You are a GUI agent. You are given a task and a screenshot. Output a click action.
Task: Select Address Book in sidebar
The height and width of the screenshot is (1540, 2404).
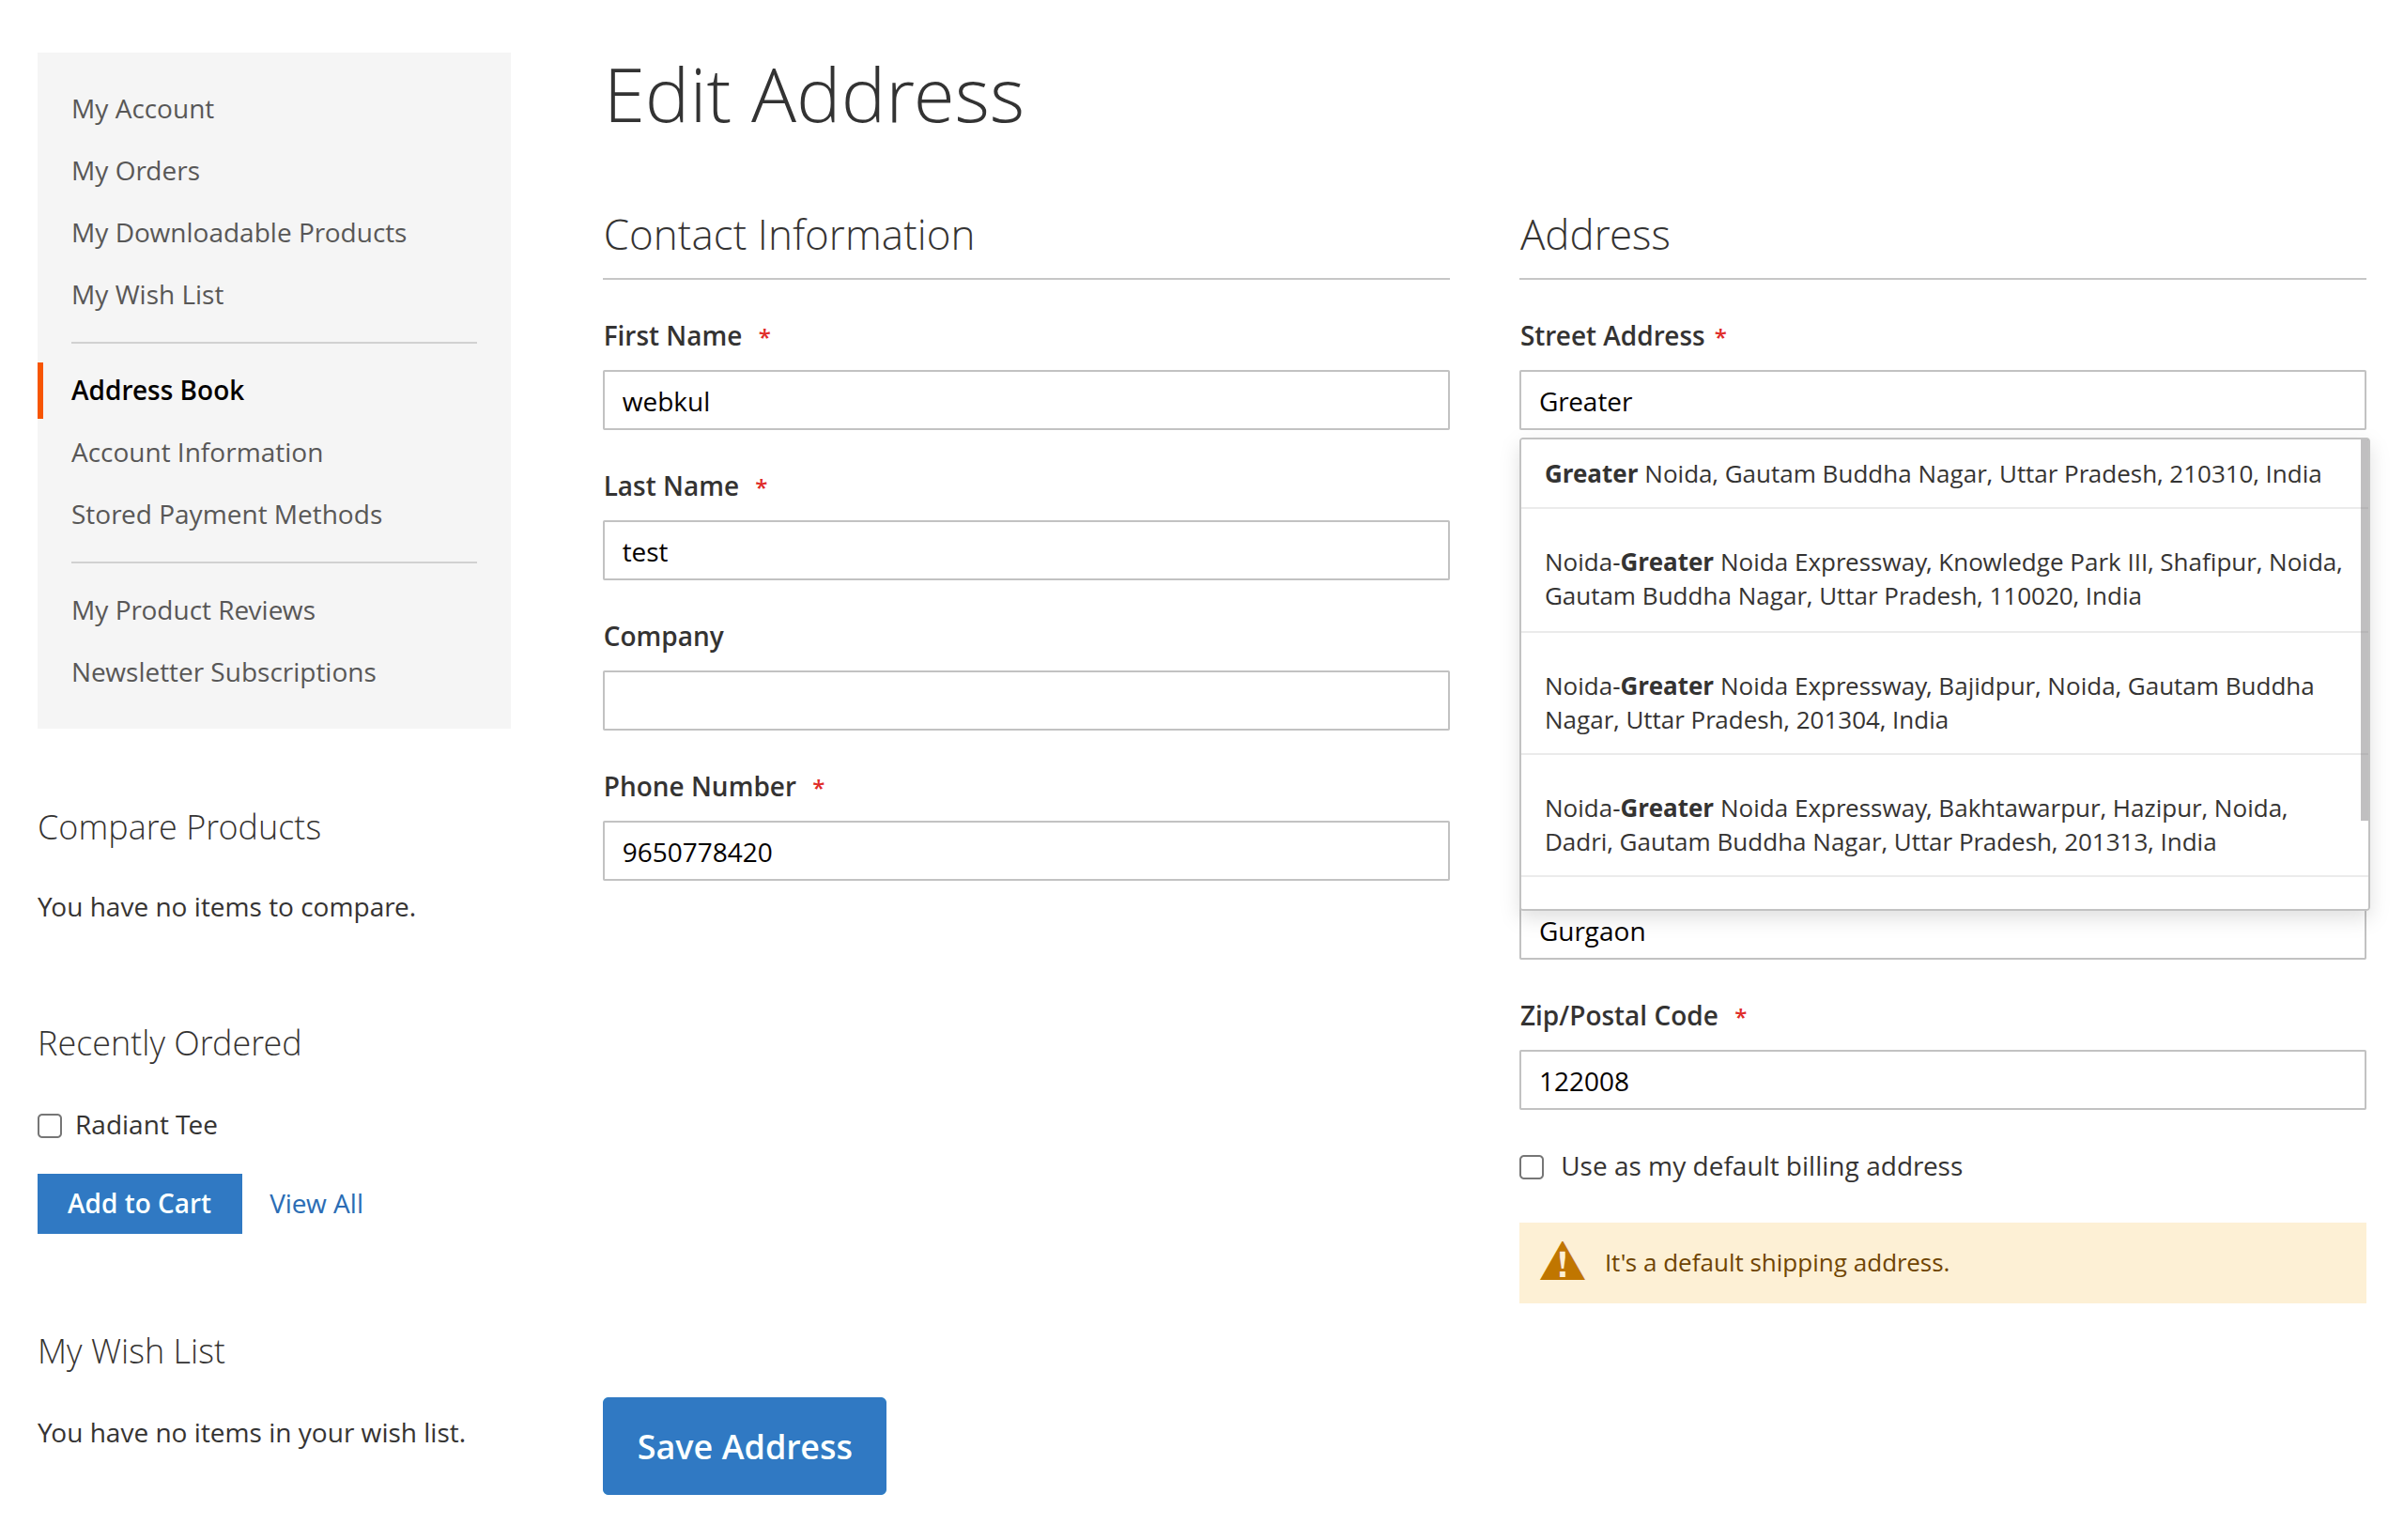click(158, 390)
